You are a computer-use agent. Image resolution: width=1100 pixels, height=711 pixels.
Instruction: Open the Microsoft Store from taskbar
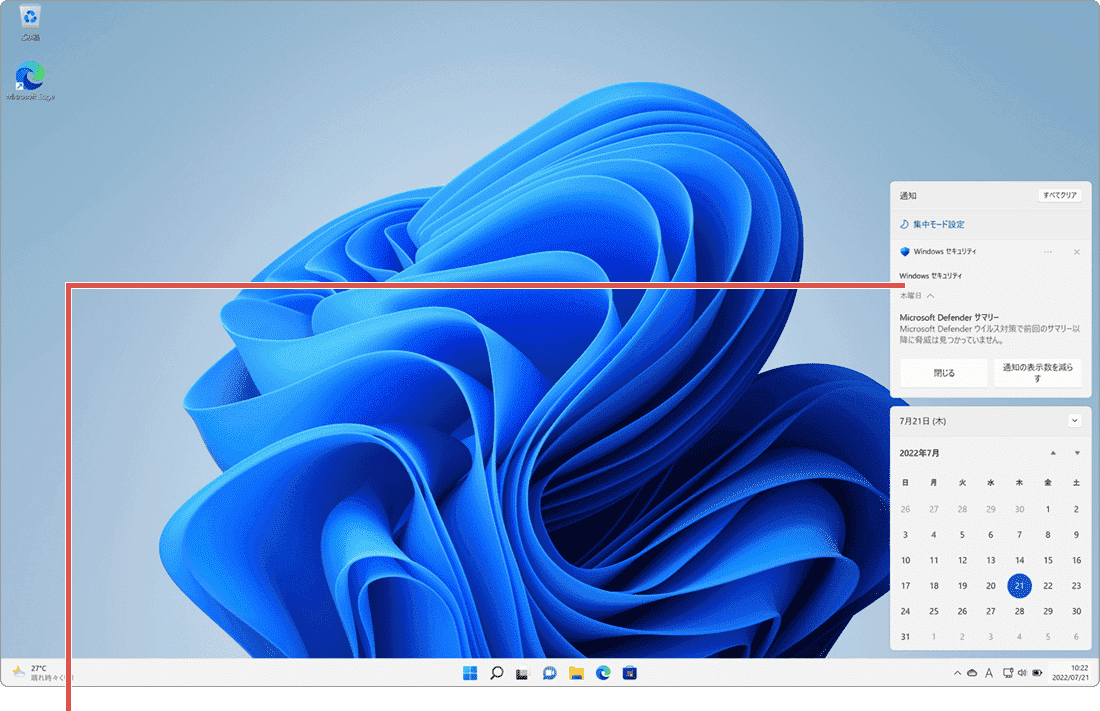(x=630, y=674)
